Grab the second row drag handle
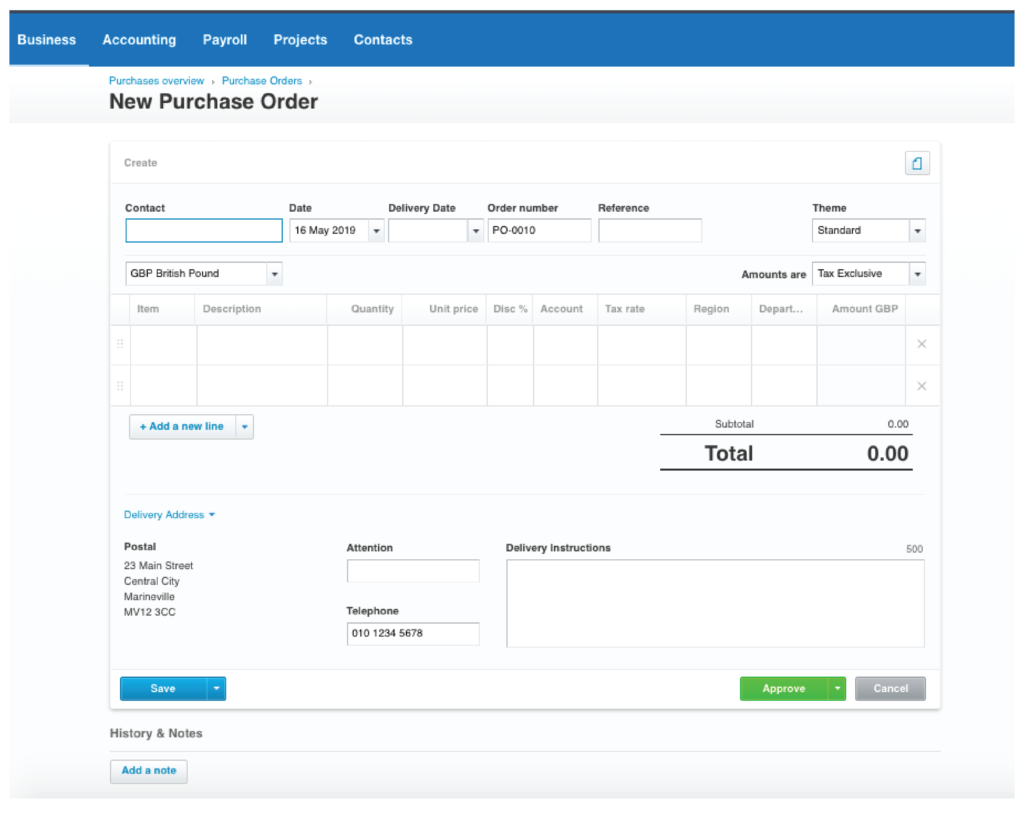The image size is (1024, 820). 120,386
